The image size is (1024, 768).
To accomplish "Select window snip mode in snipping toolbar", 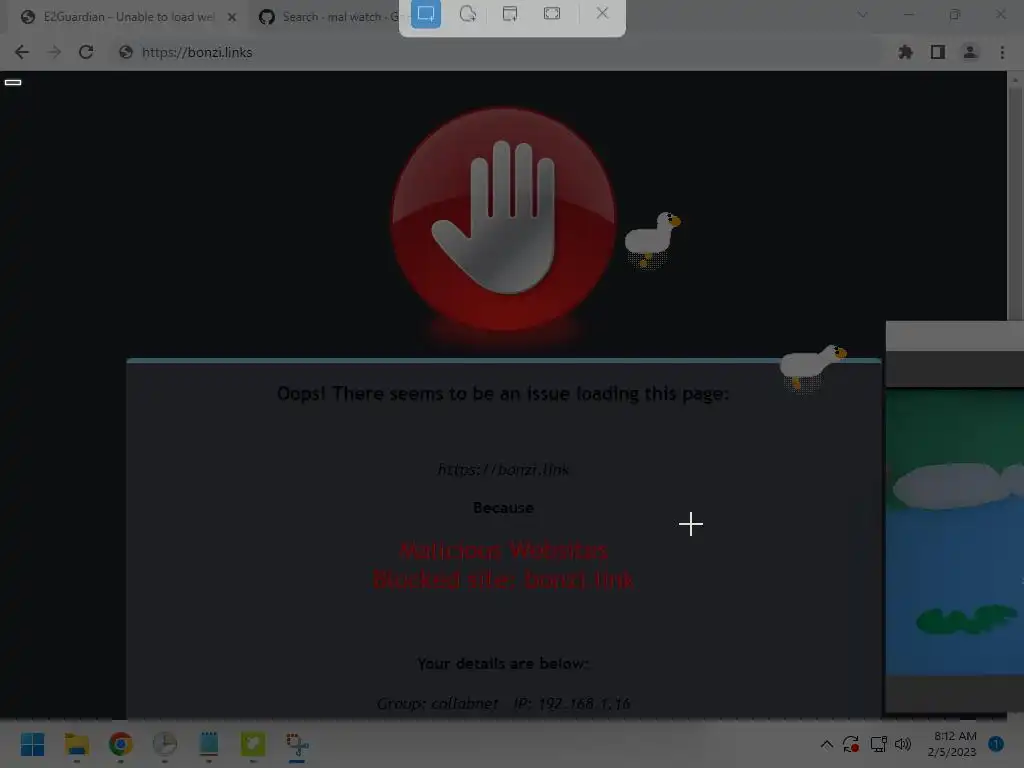I will [x=510, y=14].
